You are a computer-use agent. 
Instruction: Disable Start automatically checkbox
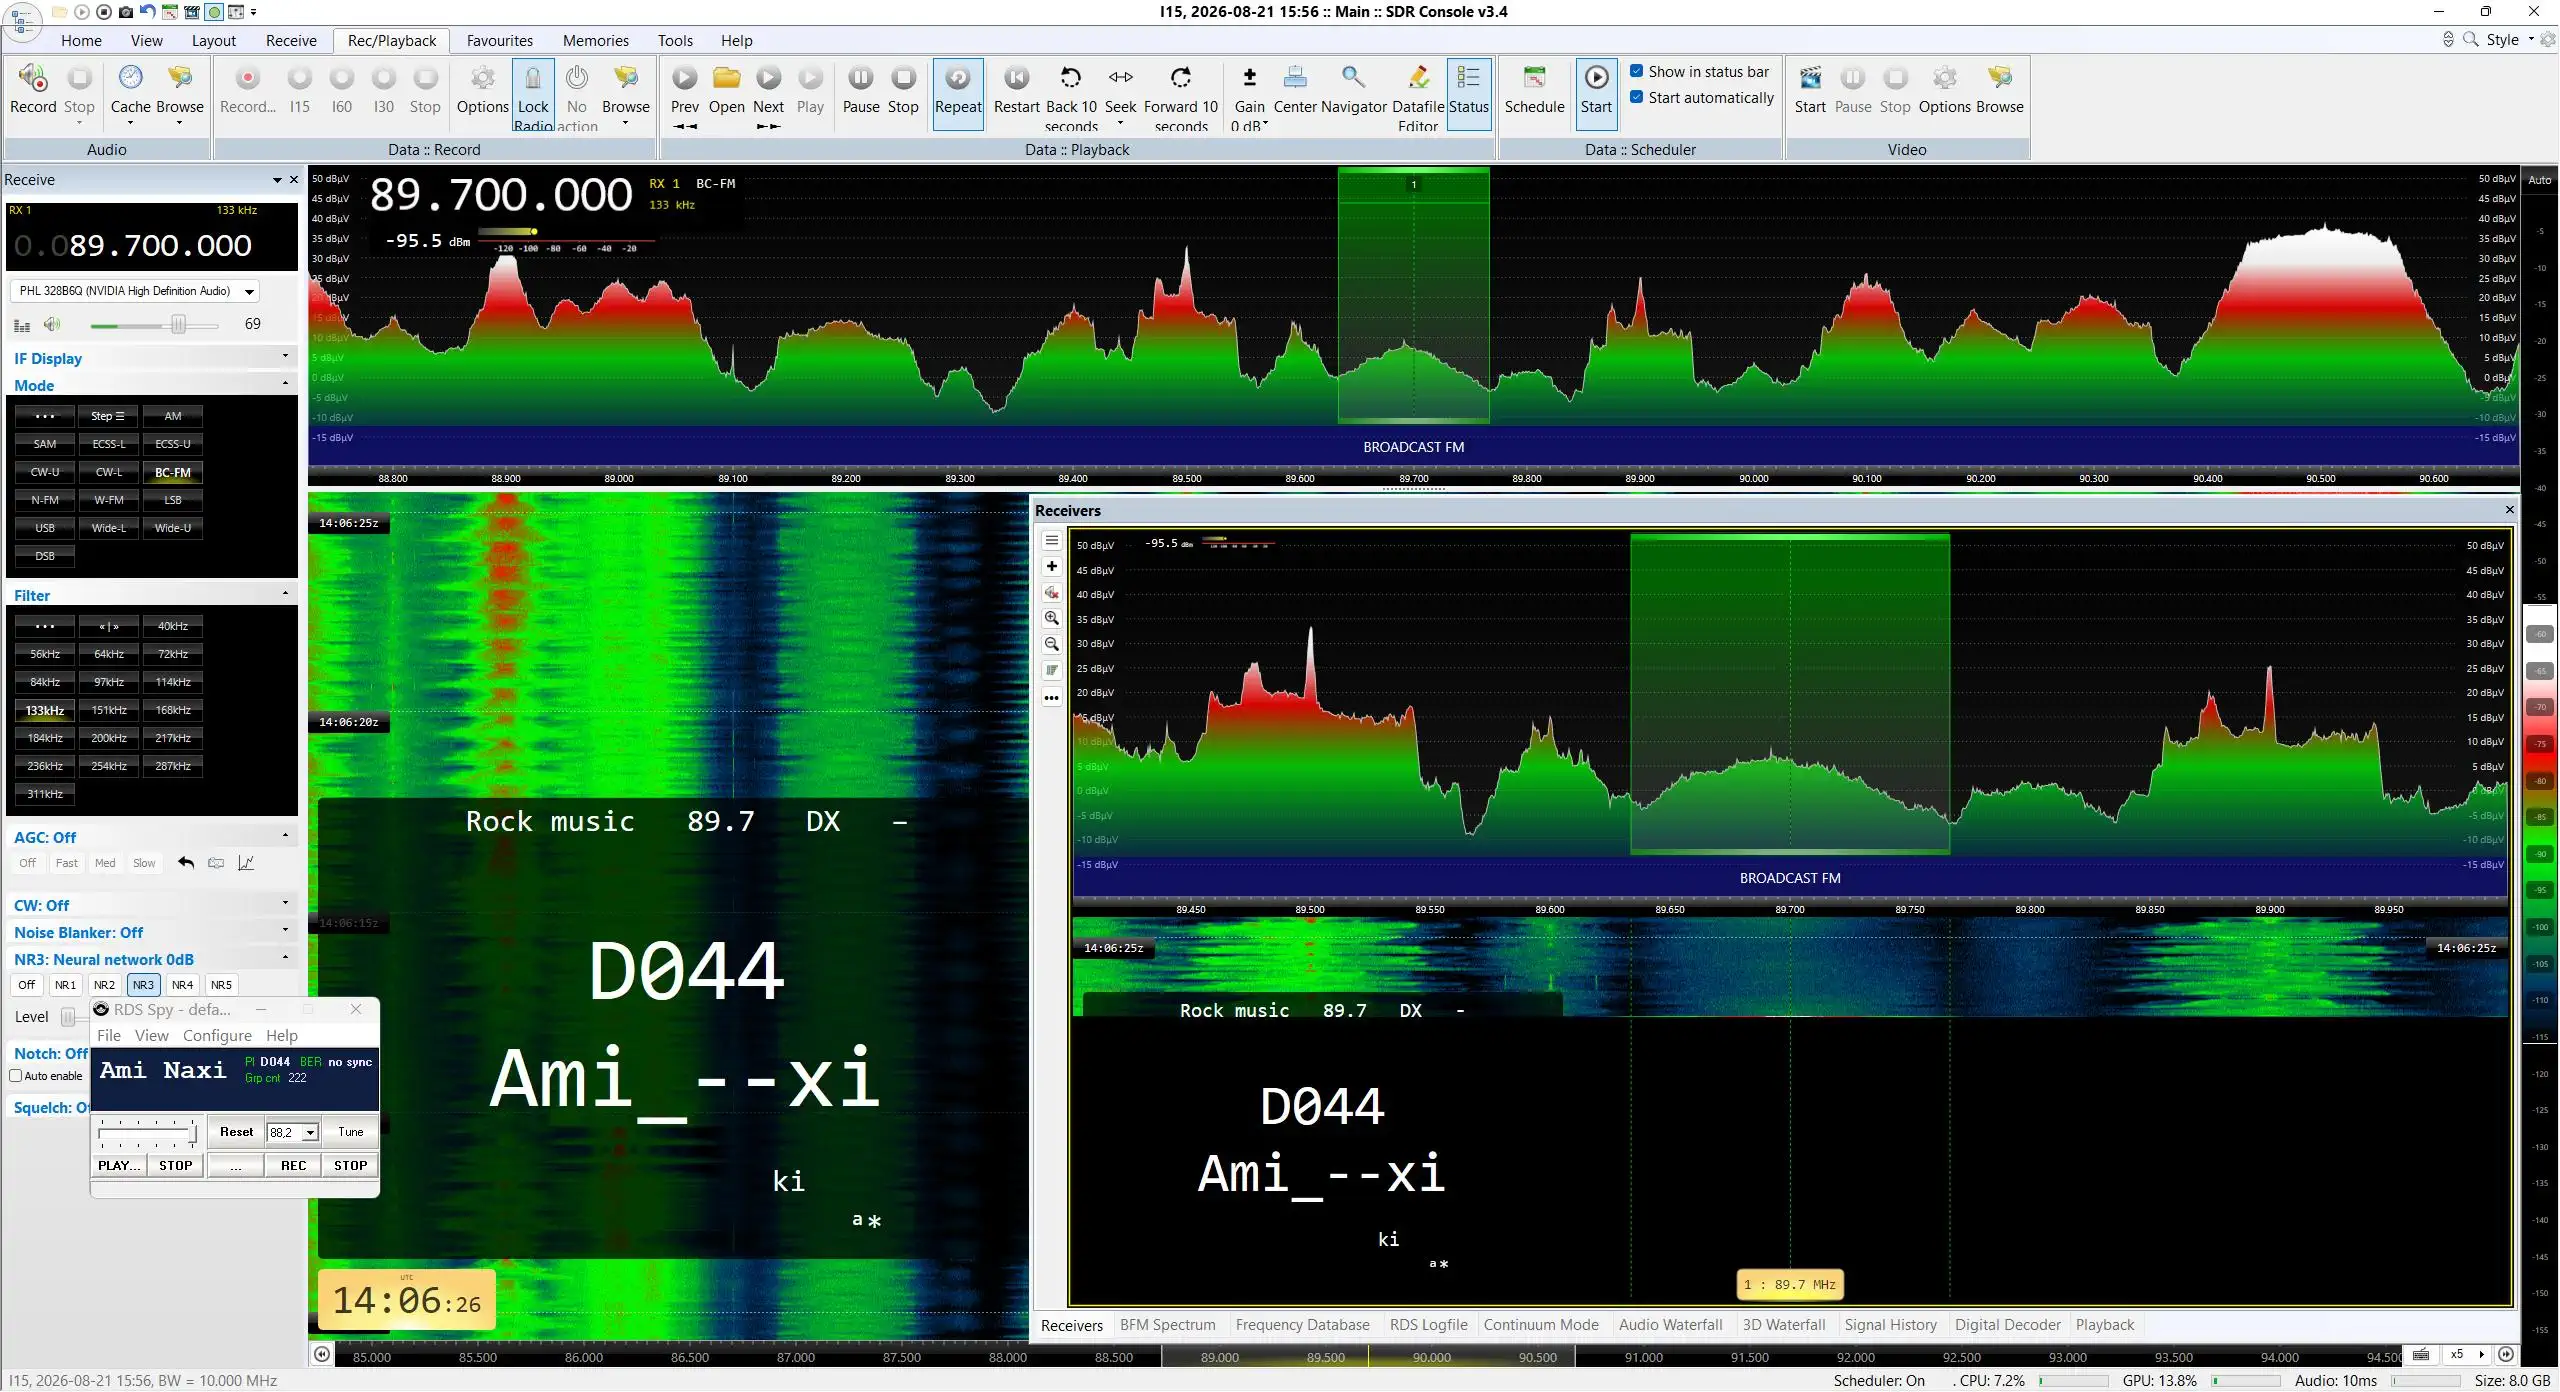[x=1637, y=97]
